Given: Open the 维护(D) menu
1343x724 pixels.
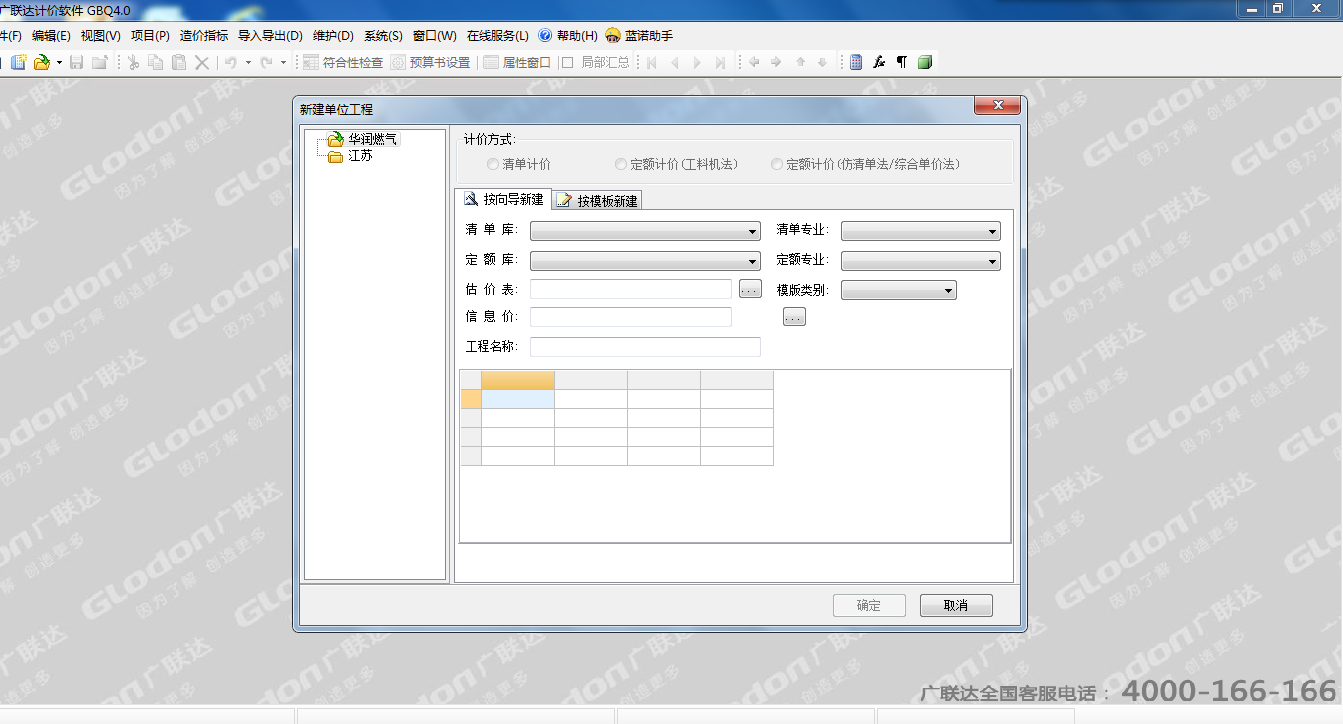Looking at the screenshot, I should [333, 36].
